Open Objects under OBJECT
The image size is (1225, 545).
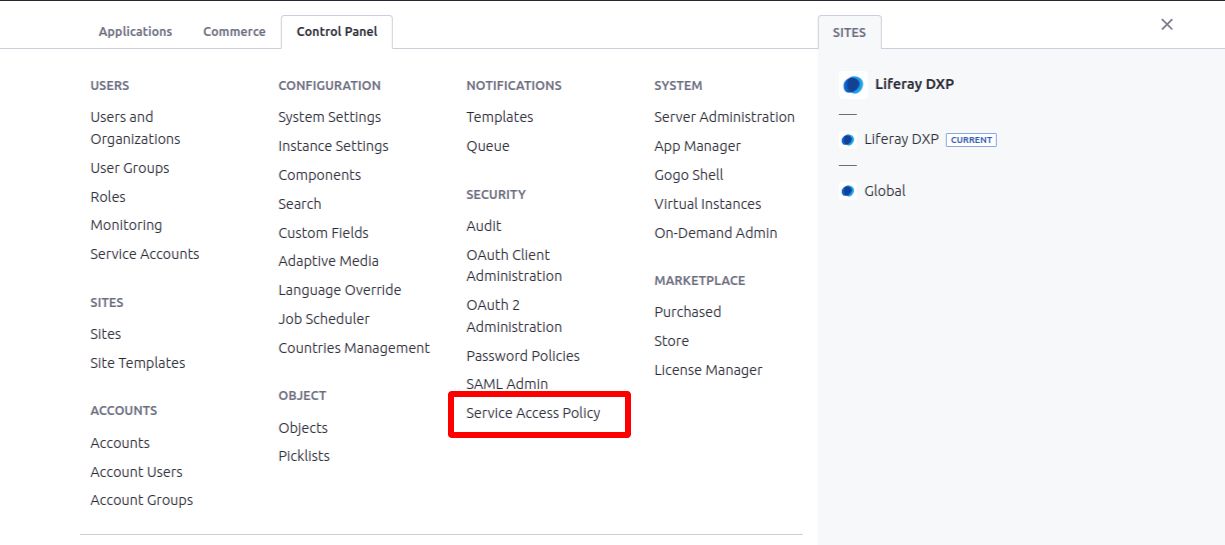coord(303,428)
